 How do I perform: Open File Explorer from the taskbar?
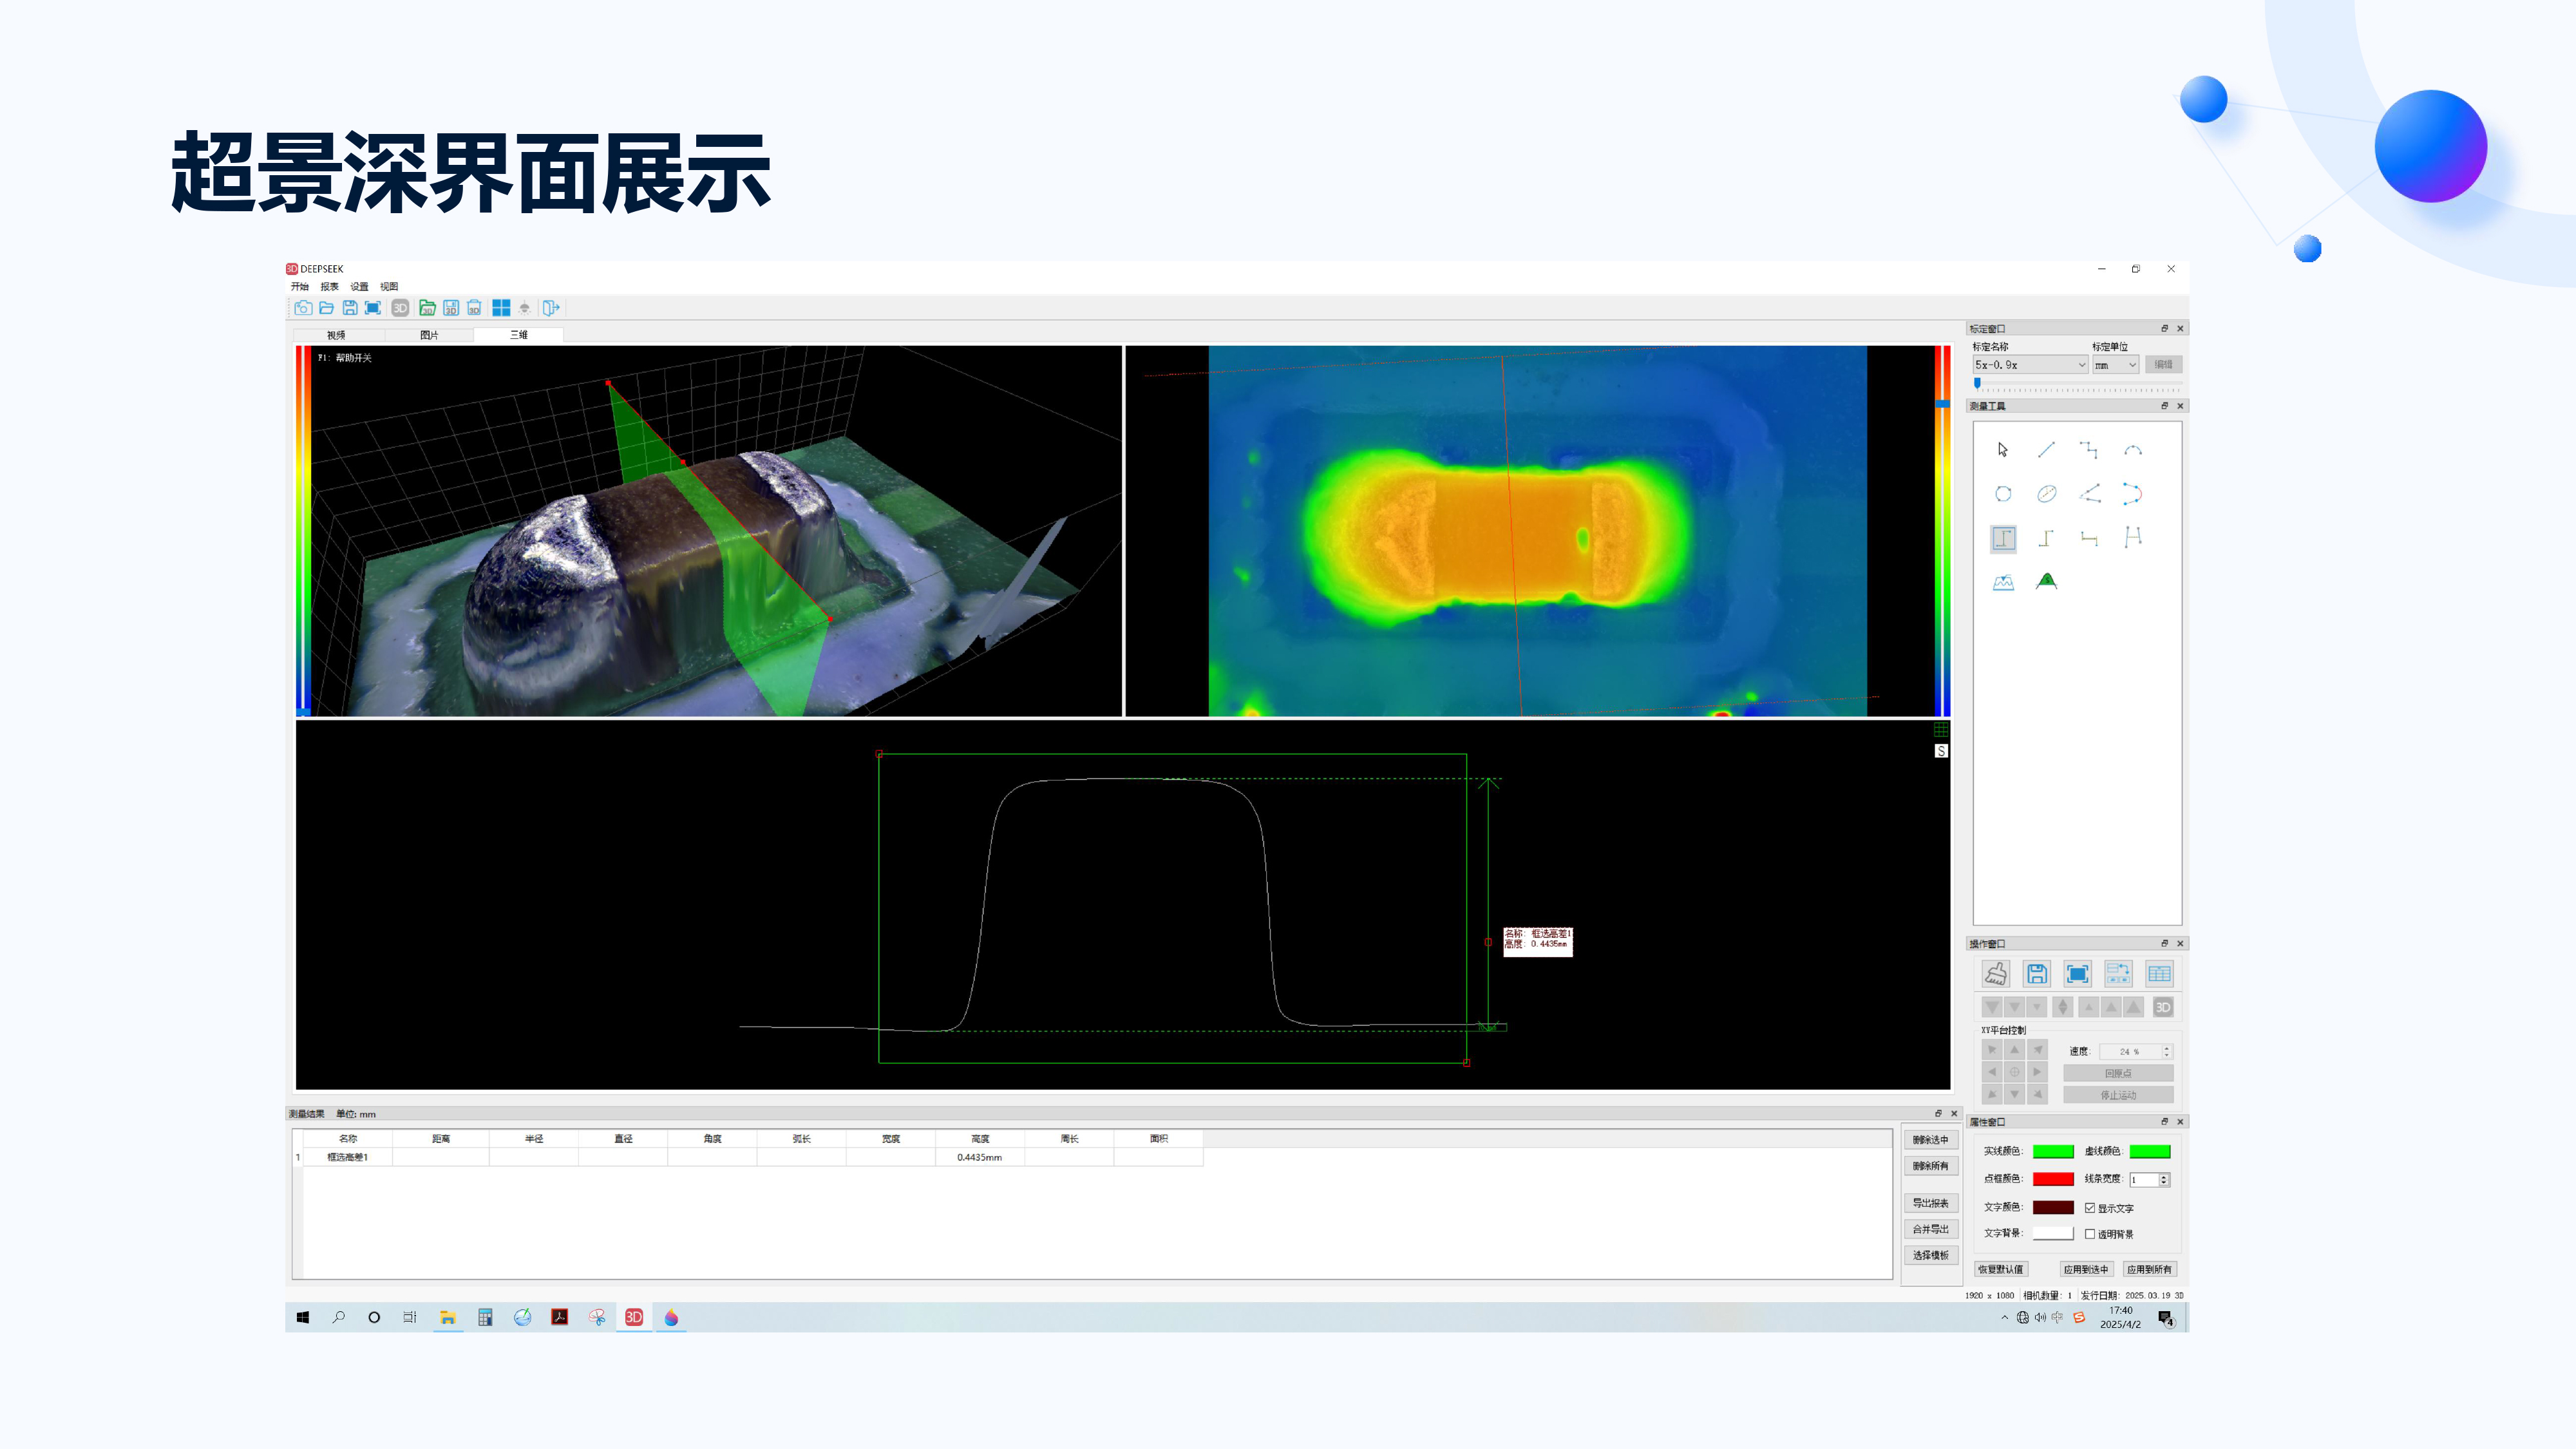(447, 1317)
